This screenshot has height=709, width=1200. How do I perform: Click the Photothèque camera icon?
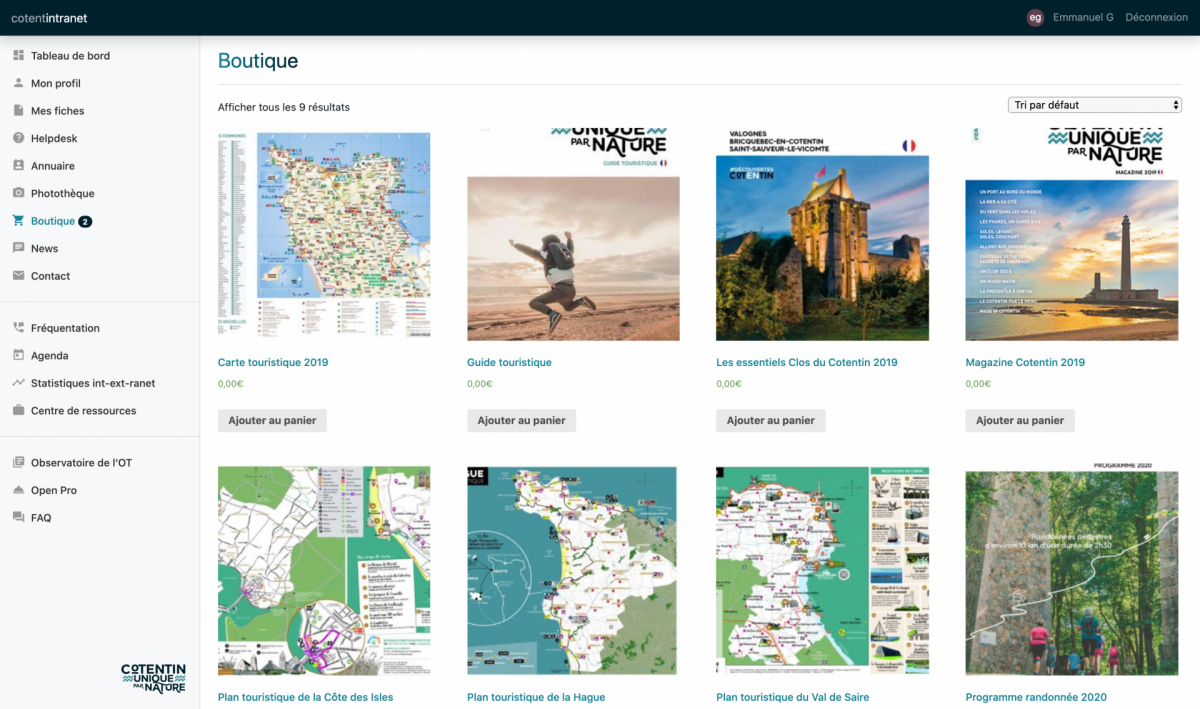click(19, 193)
